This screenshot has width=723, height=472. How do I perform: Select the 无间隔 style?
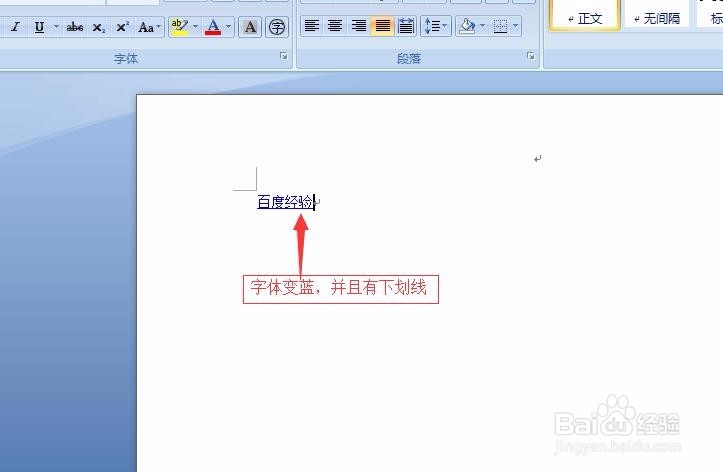click(x=657, y=16)
